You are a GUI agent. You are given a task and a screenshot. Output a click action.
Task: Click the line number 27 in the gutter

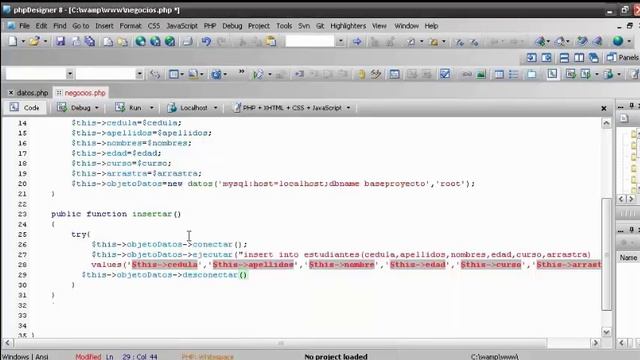22,255
